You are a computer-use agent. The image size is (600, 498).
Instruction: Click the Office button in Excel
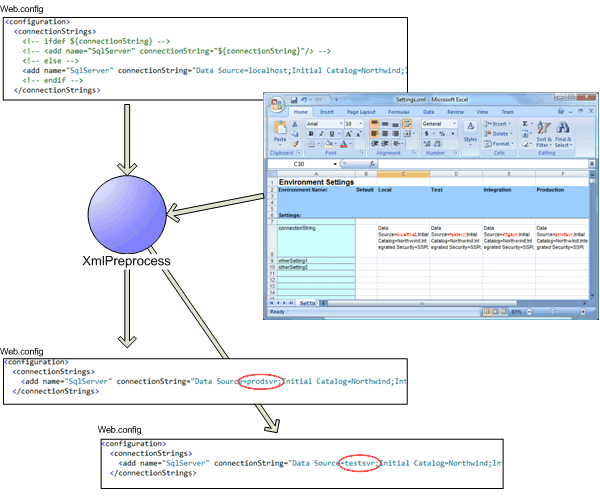[275, 102]
